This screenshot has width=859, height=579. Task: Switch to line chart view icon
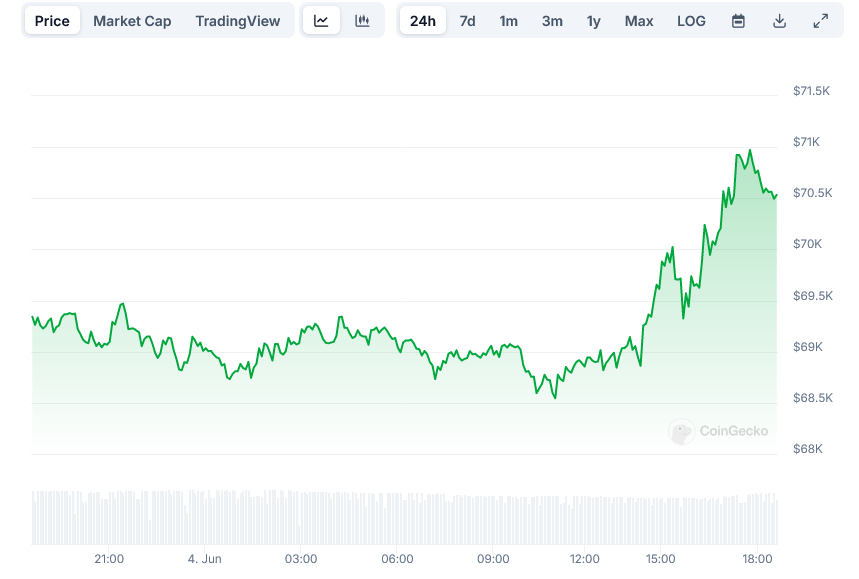tap(321, 21)
